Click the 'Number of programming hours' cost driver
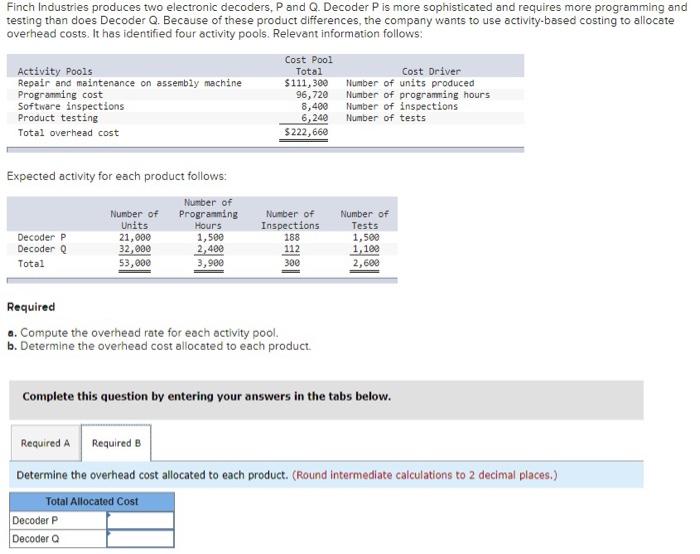 pos(418,95)
